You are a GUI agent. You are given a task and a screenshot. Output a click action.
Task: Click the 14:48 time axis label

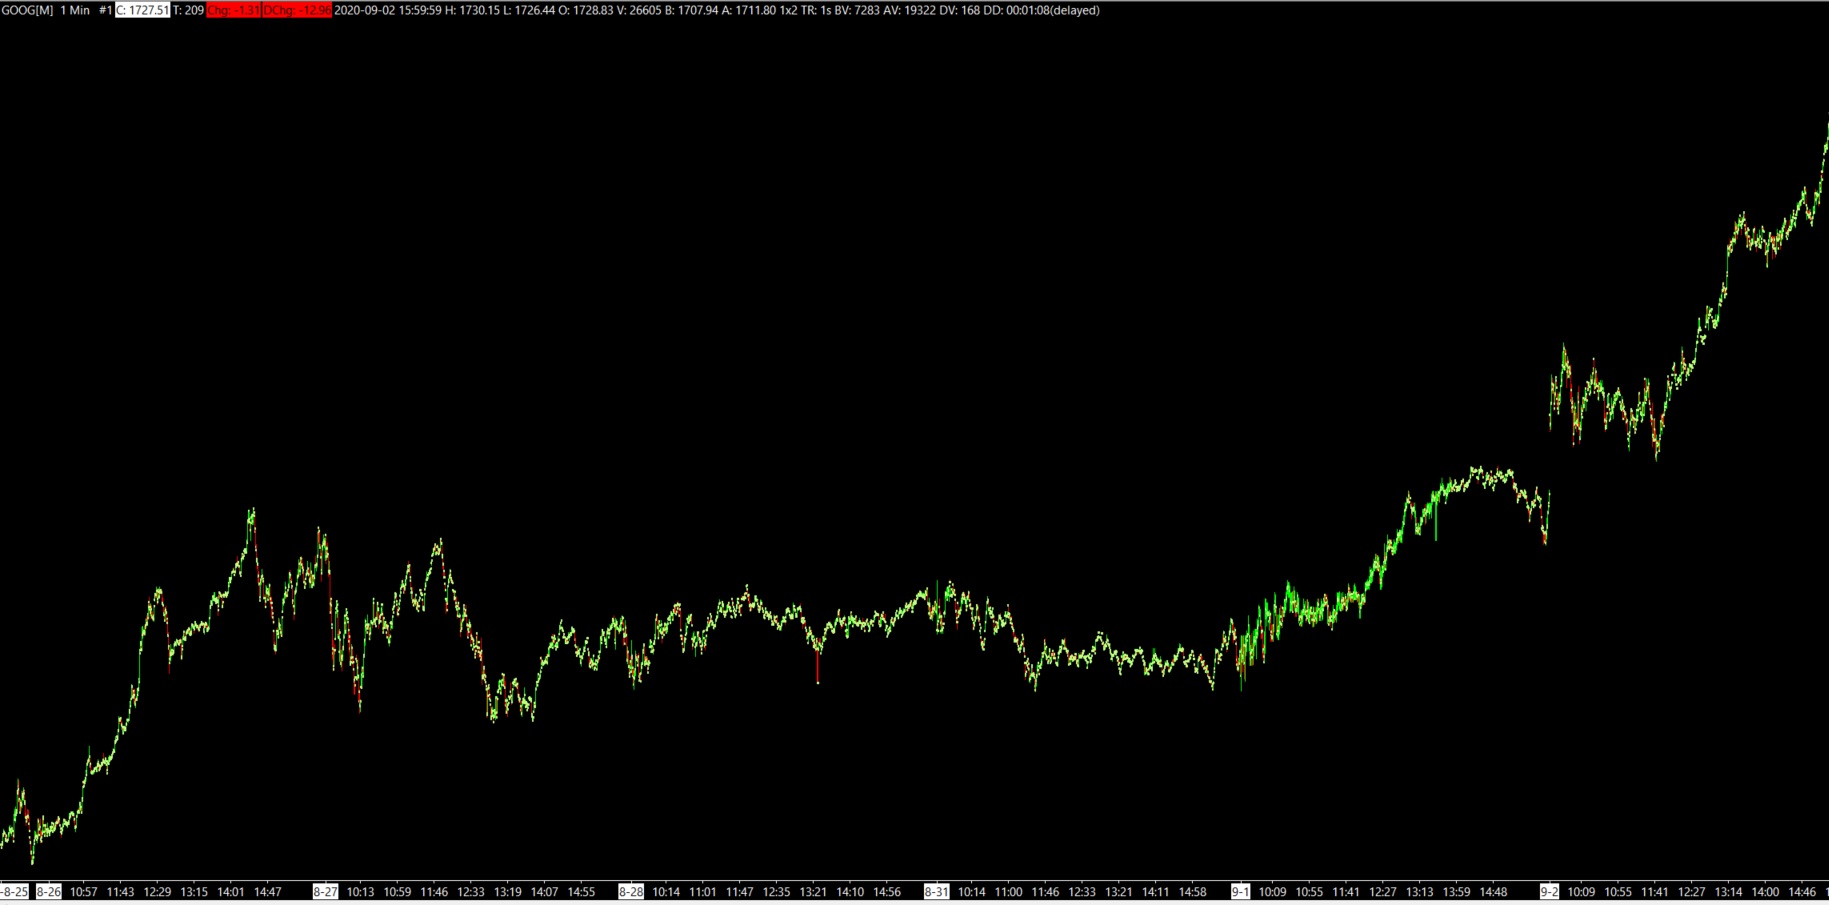coord(1494,892)
